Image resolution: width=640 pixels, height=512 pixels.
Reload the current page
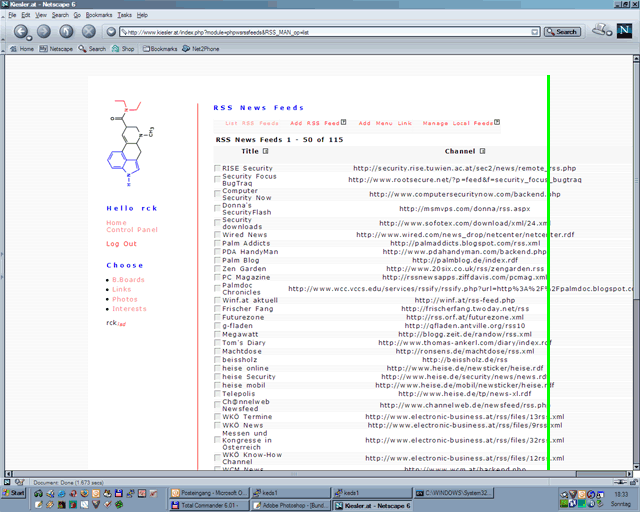(65, 31)
